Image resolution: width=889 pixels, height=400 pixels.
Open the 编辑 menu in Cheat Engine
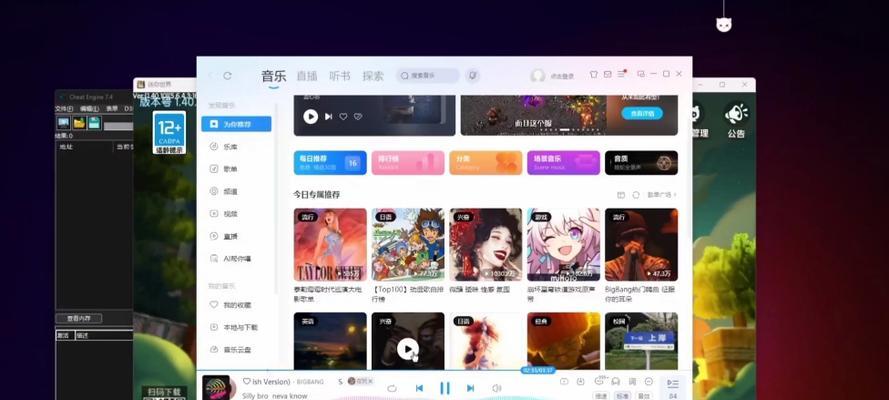tap(90, 109)
